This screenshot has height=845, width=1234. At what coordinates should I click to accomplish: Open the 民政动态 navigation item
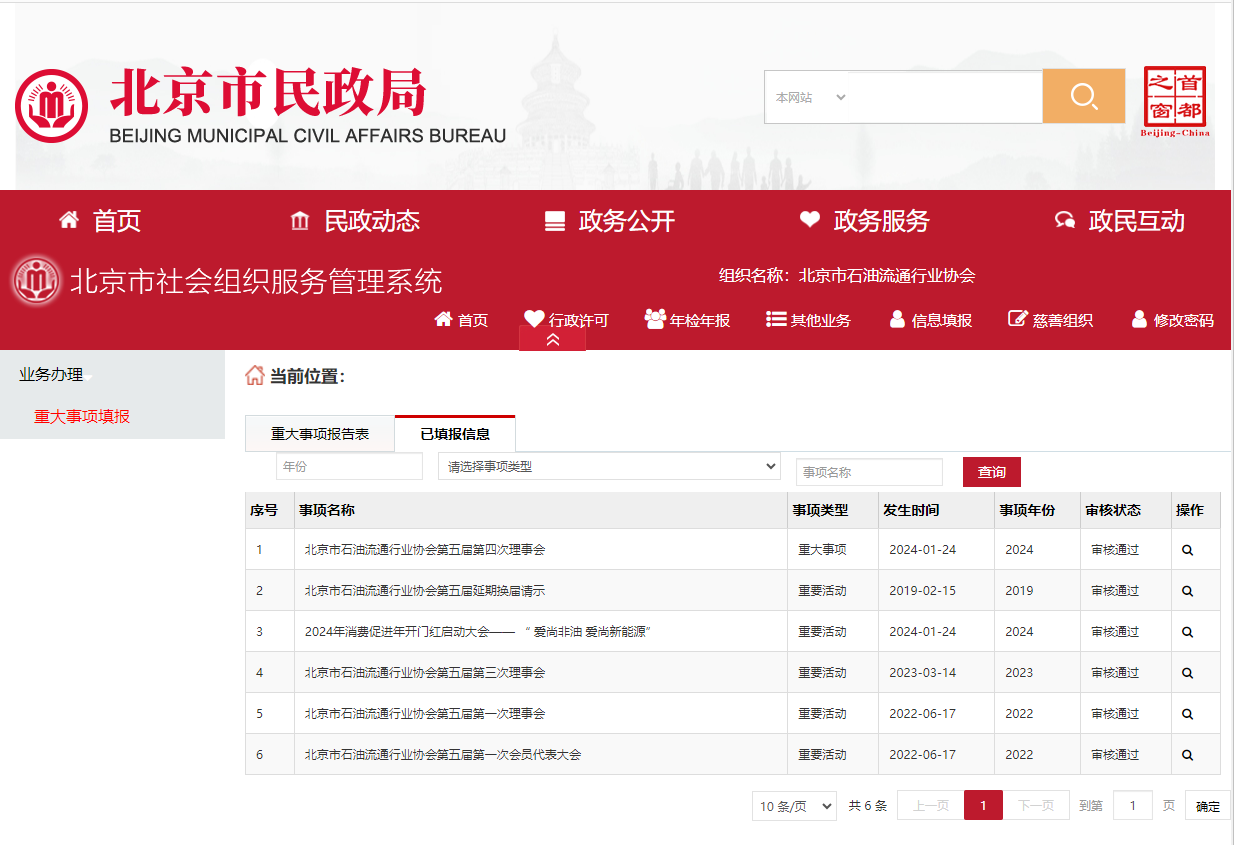click(x=355, y=221)
